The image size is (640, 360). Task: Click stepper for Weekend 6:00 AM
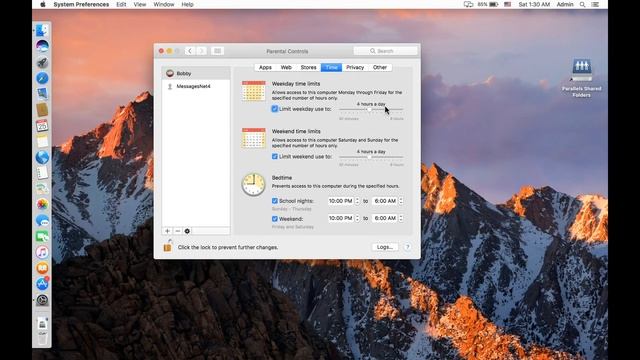401,218
